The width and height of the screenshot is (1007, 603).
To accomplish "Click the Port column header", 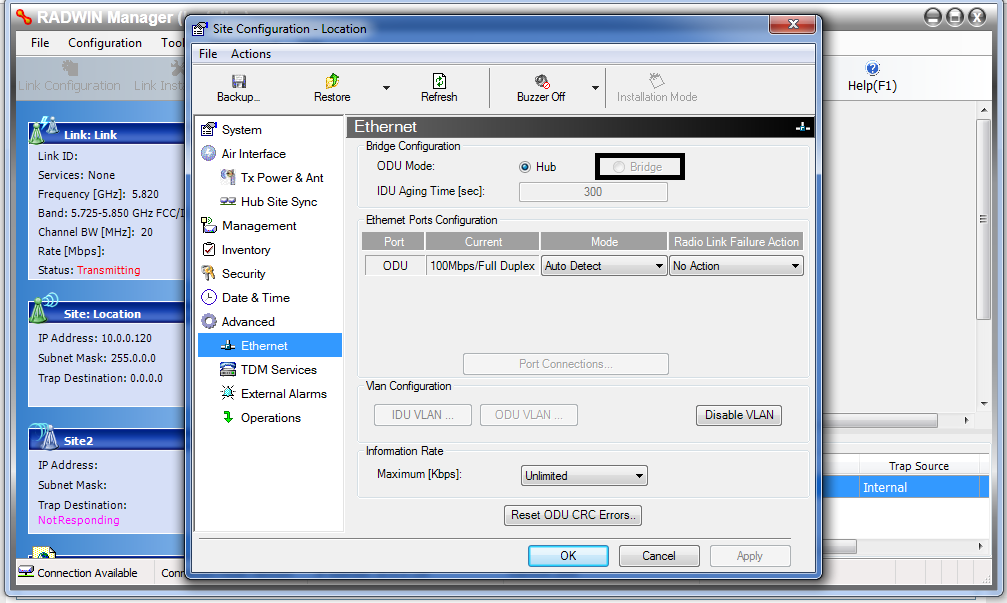I will (x=394, y=241).
